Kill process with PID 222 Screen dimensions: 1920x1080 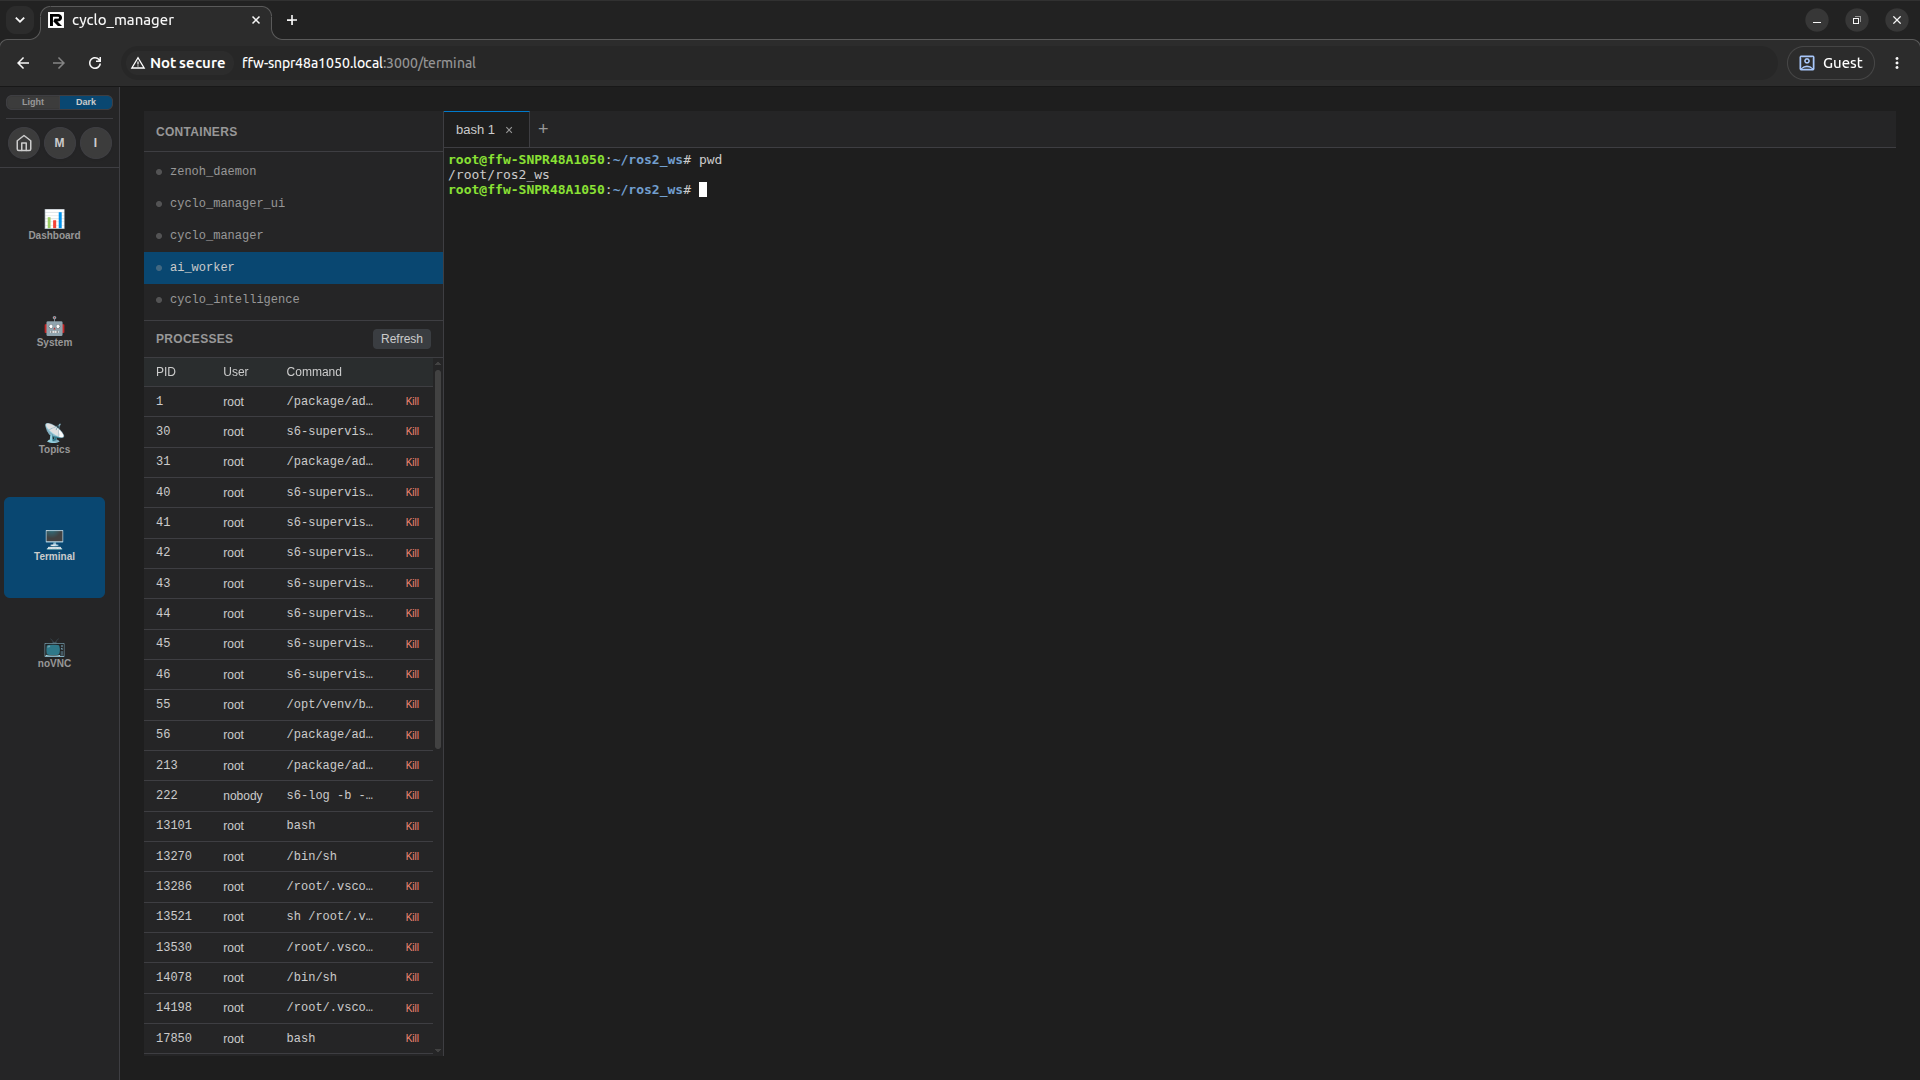click(x=412, y=796)
